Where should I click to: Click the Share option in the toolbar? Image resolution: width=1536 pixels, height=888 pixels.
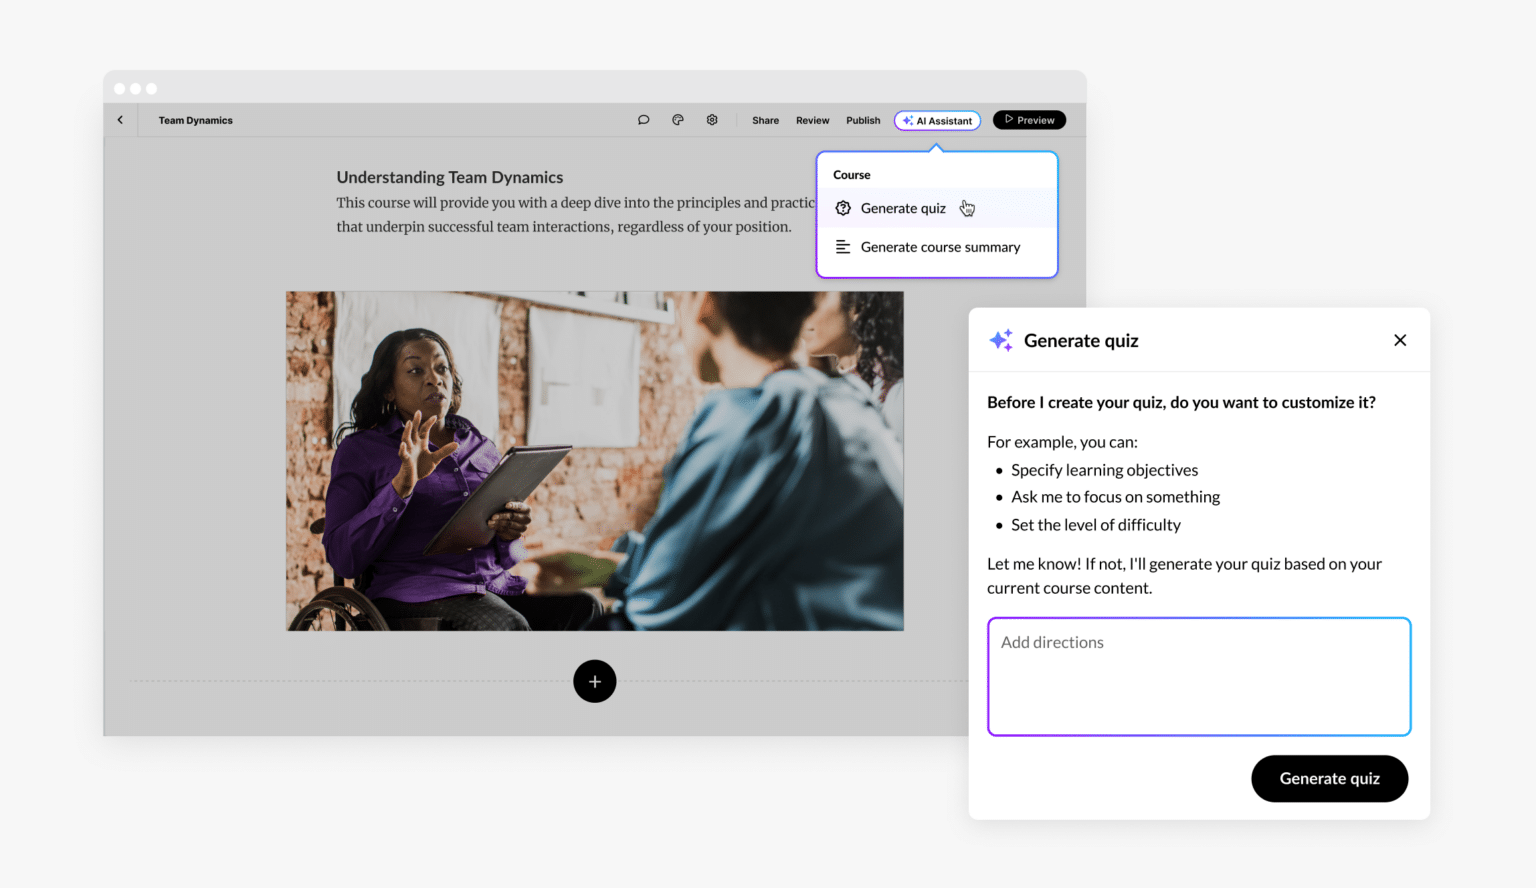click(x=765, y=119)
